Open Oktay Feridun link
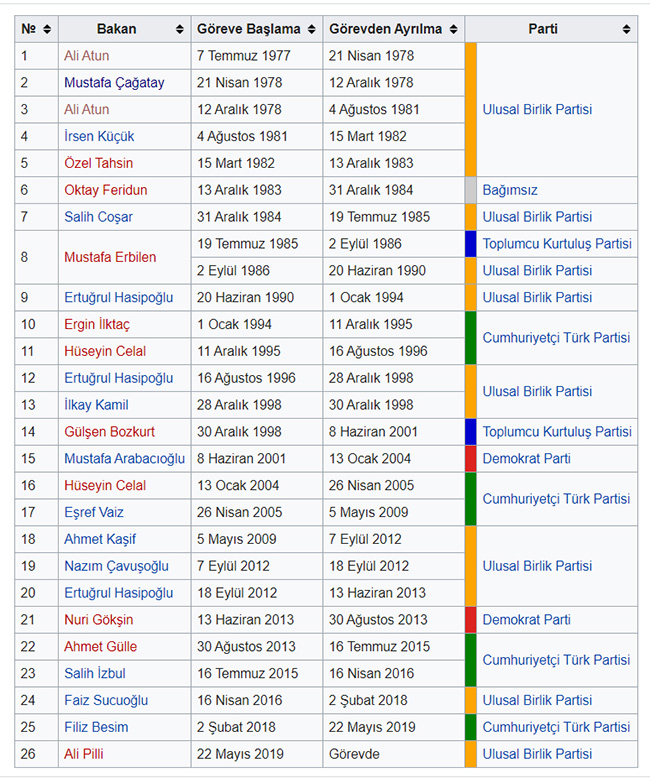The width and height of the screenshot is (650, 778). click(x=106, y=190)
